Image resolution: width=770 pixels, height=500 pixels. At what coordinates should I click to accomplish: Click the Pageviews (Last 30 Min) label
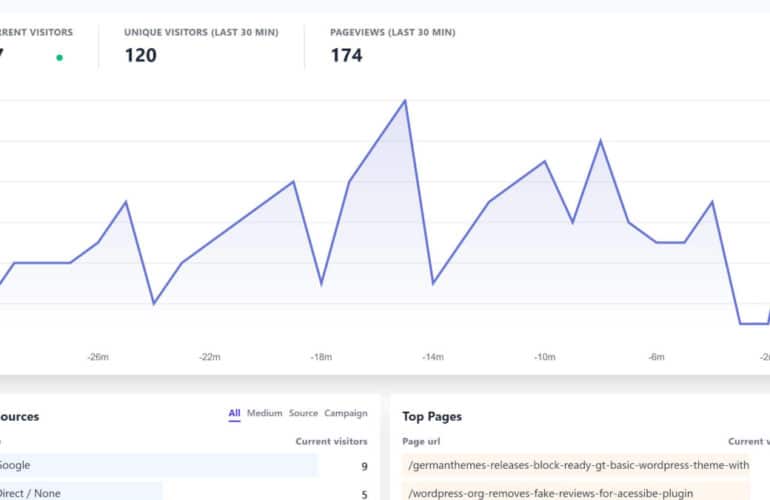[393, 32]
